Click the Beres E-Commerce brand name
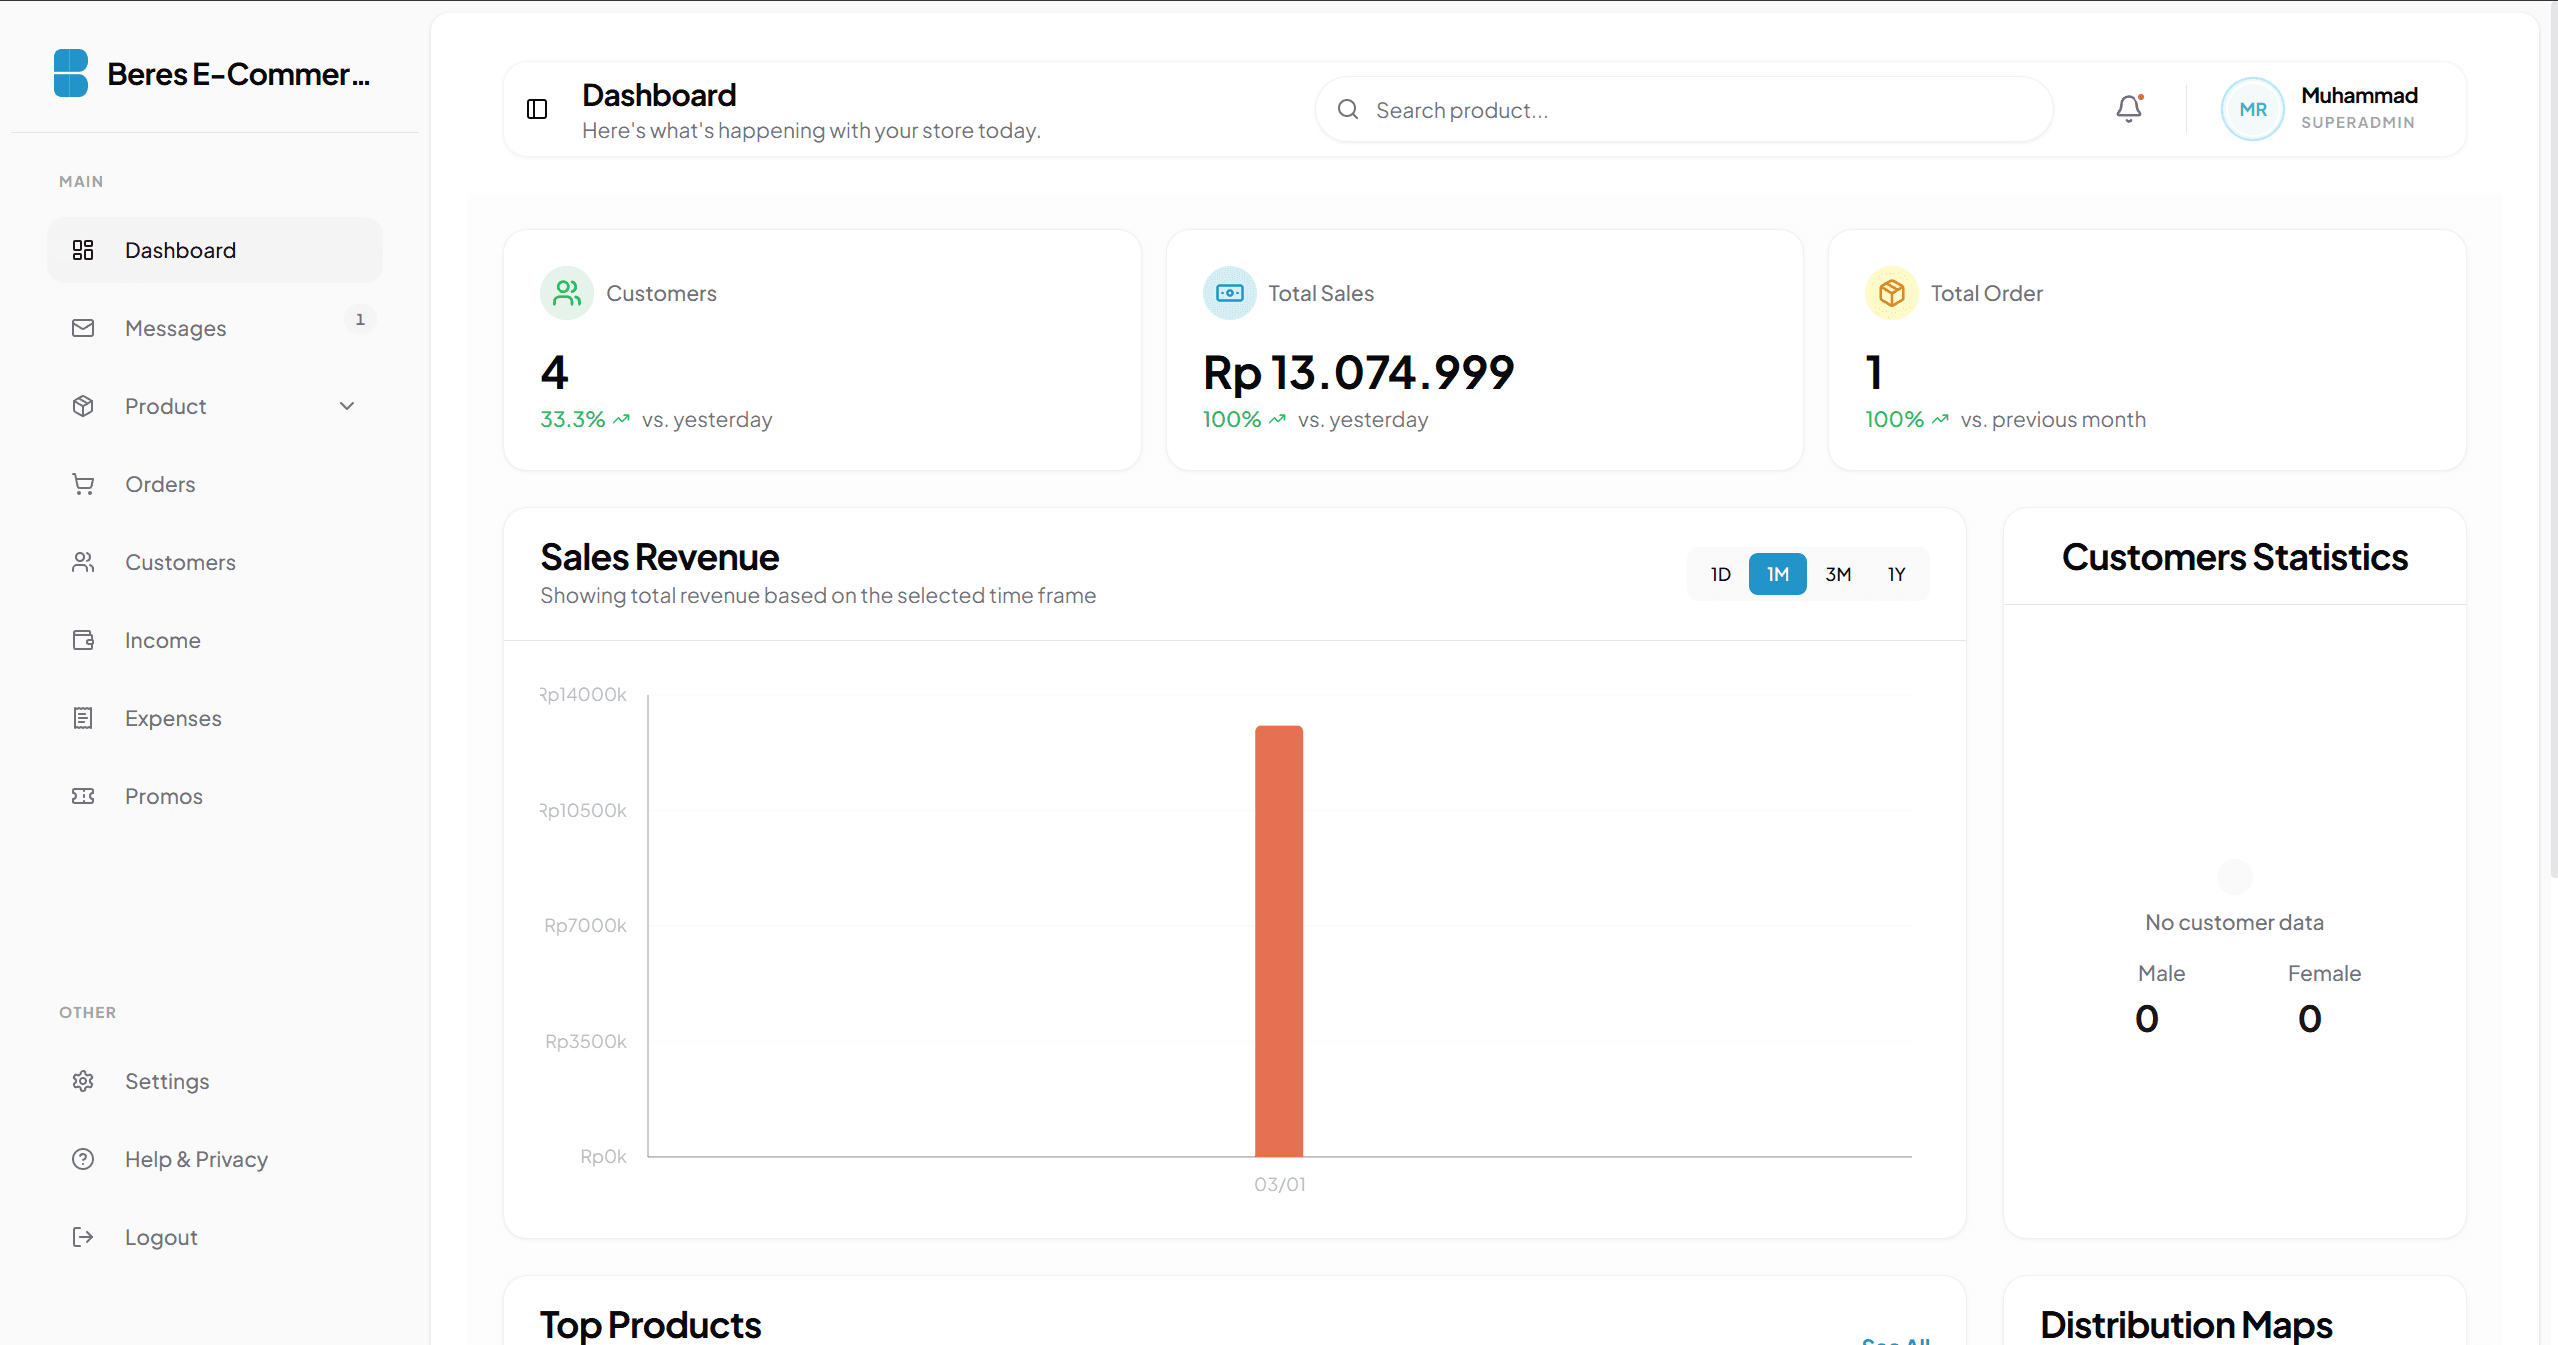2558x1345 pixels. click(238, 74)
